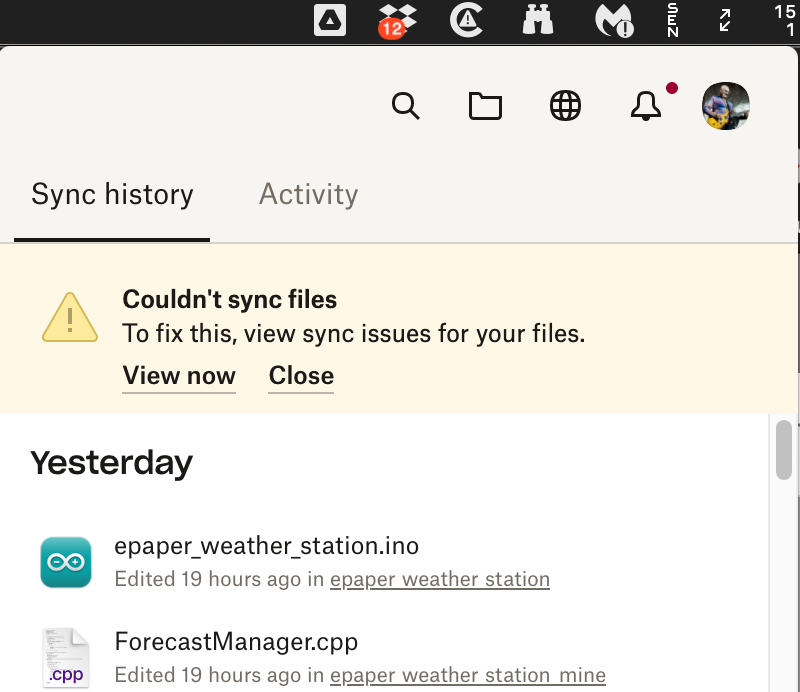
Task: Click the CleanMyMac alert icon in menu bar
Action: (x=467, y=20)
